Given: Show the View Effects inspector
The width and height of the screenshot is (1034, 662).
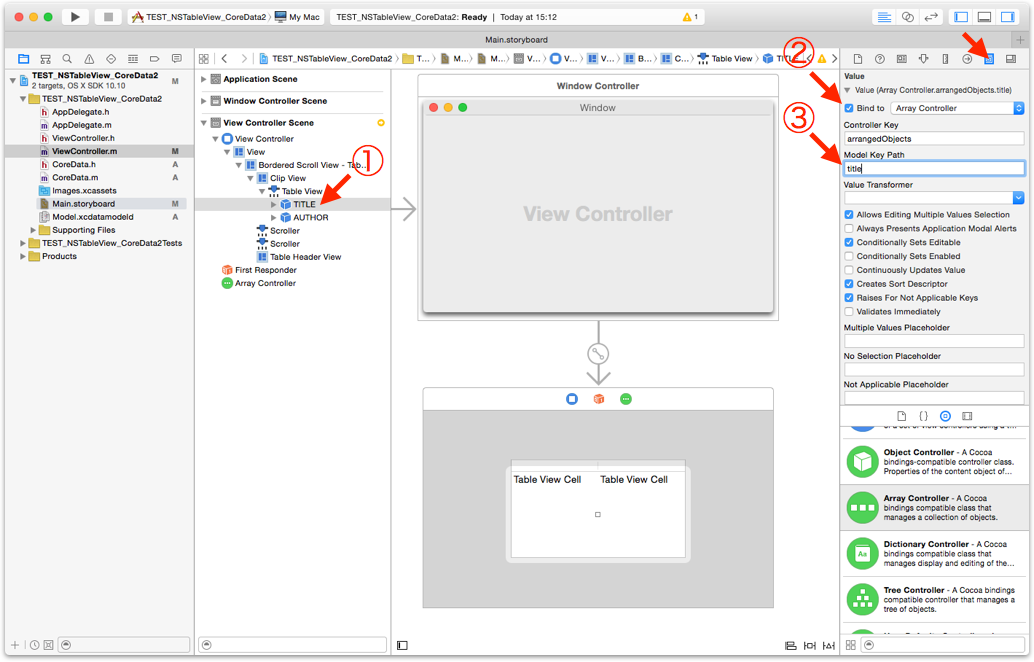Looking at the screenshot, I should (x=1011, y=59).
